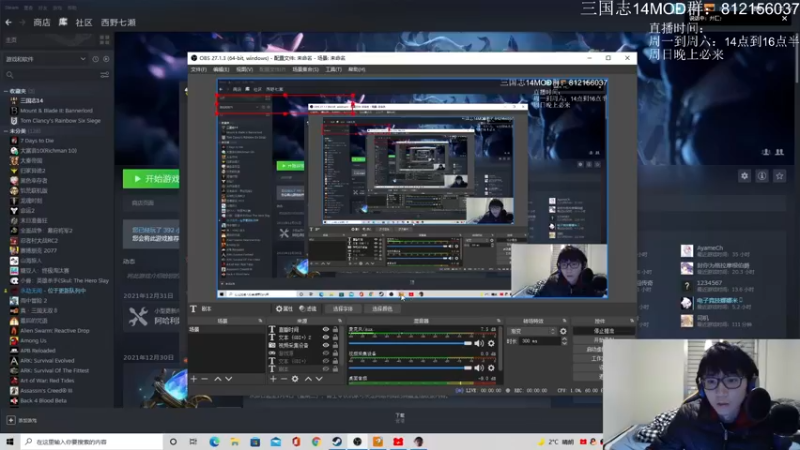Increase transition duration with the 300 ms stepper
Viewport: 800px width, 450px height.
coord(564,339)
